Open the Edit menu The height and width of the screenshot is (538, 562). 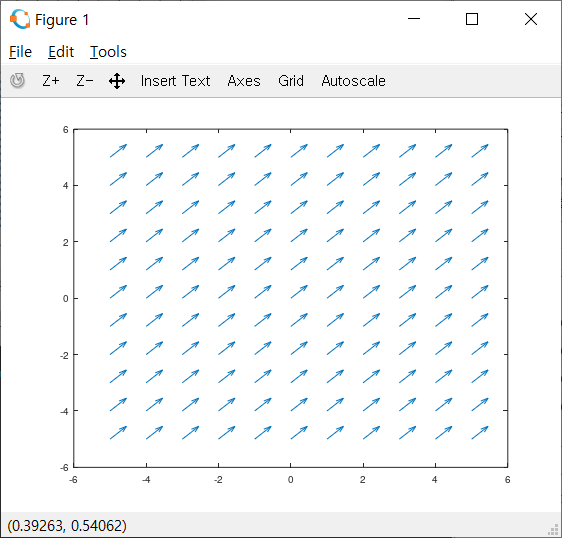click(61, 52)
